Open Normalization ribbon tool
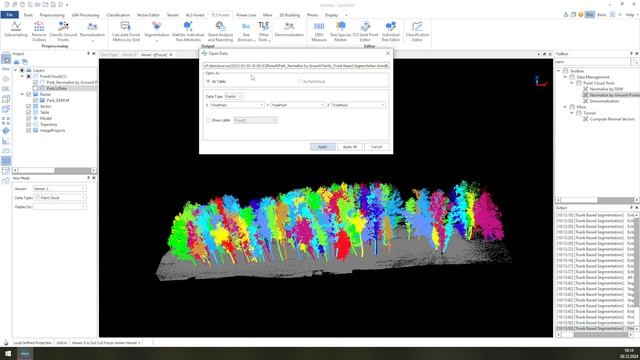The width and height of the screenshot is (640, 360). [92, 31]
